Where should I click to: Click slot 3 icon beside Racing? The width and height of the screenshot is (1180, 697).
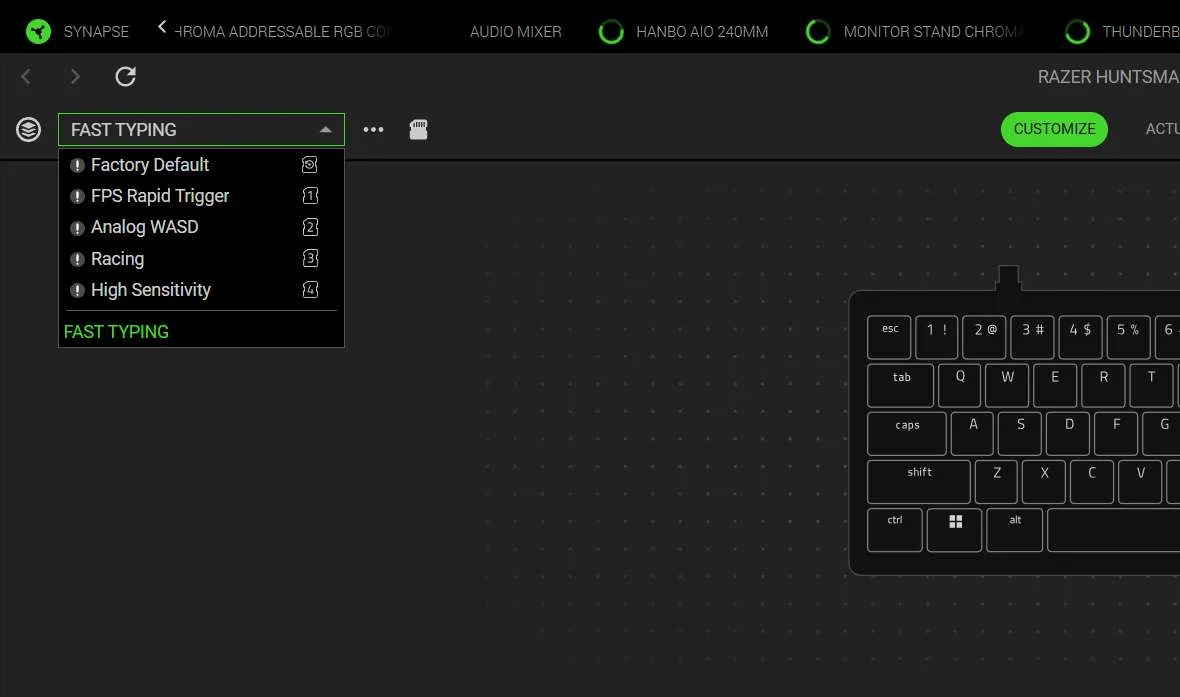[310, 258]
